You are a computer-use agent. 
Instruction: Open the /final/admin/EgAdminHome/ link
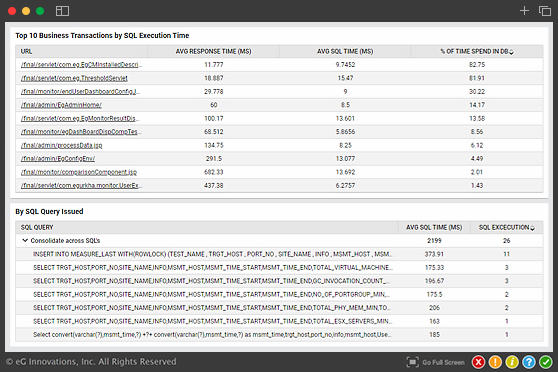[x=61, y=105]
